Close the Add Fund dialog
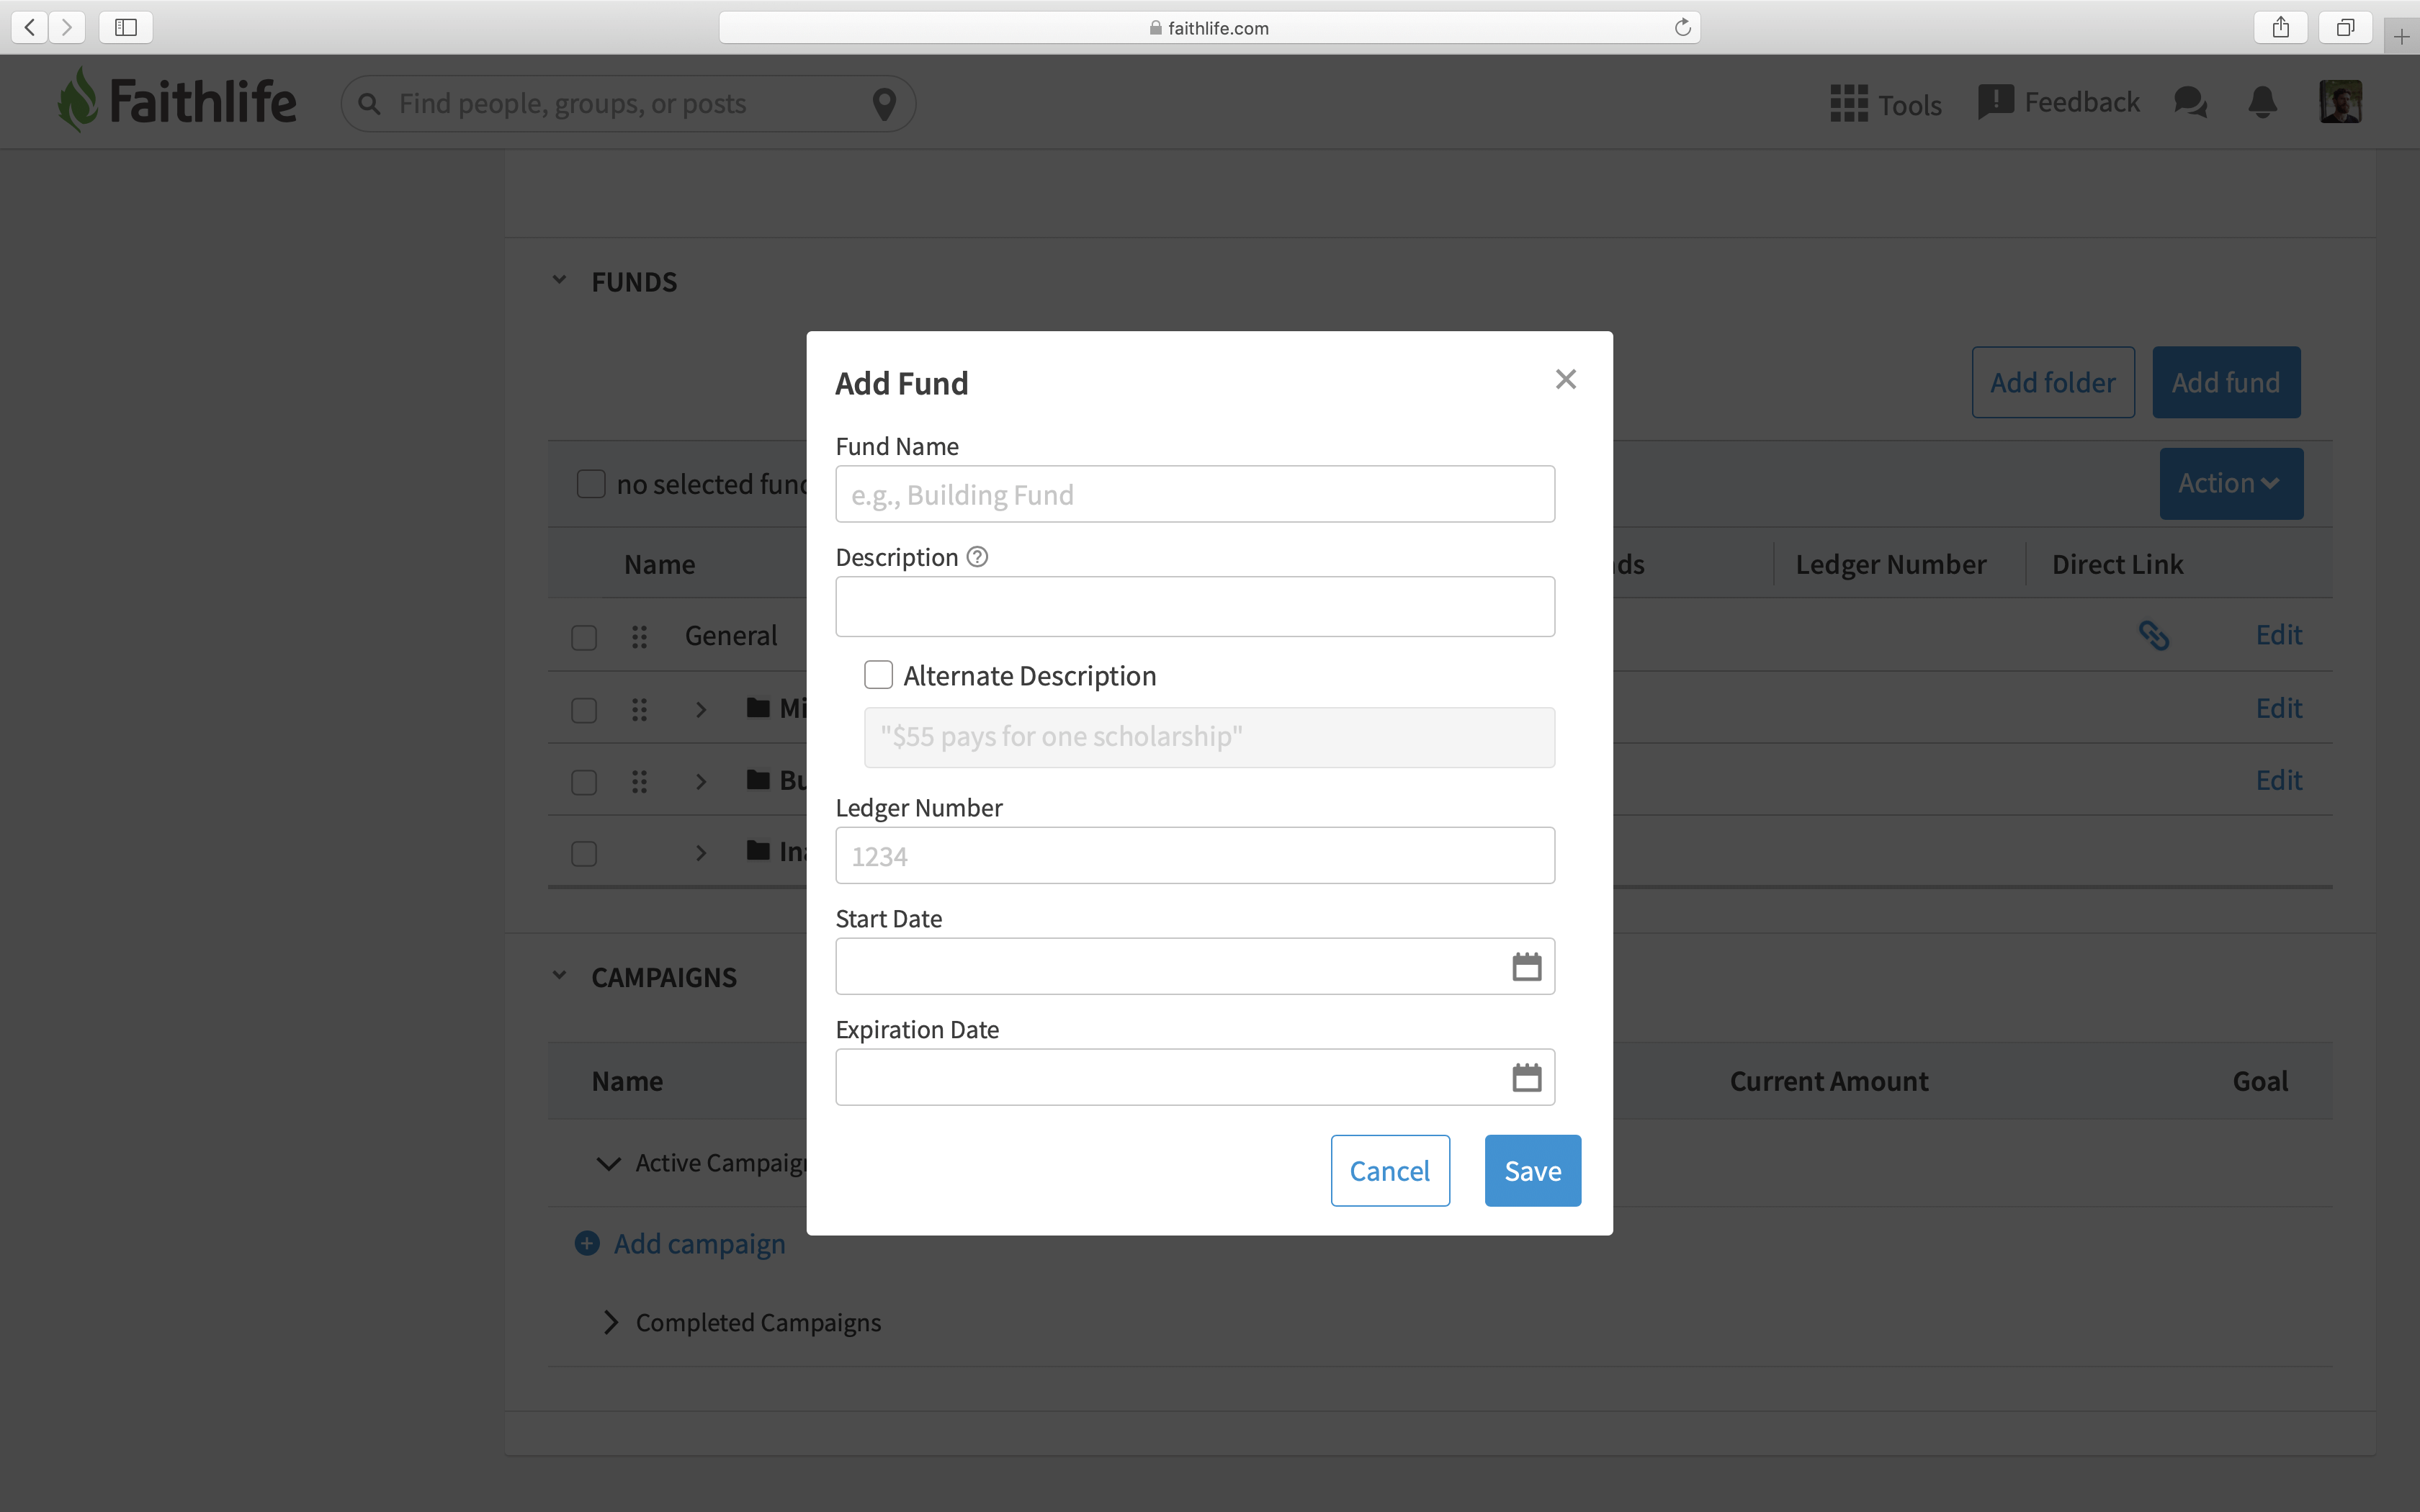Viewport: 2420px width, 1512px height. (1566, 380)
